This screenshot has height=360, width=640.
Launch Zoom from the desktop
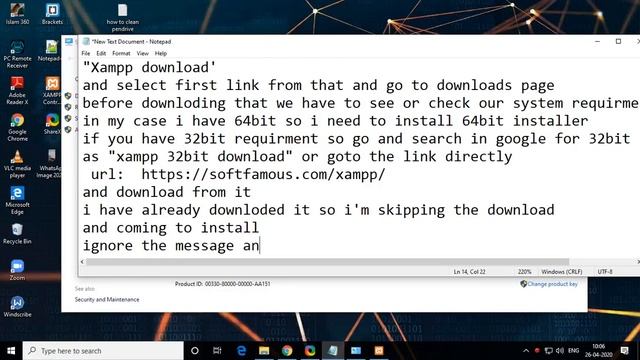tap(17, 270)
